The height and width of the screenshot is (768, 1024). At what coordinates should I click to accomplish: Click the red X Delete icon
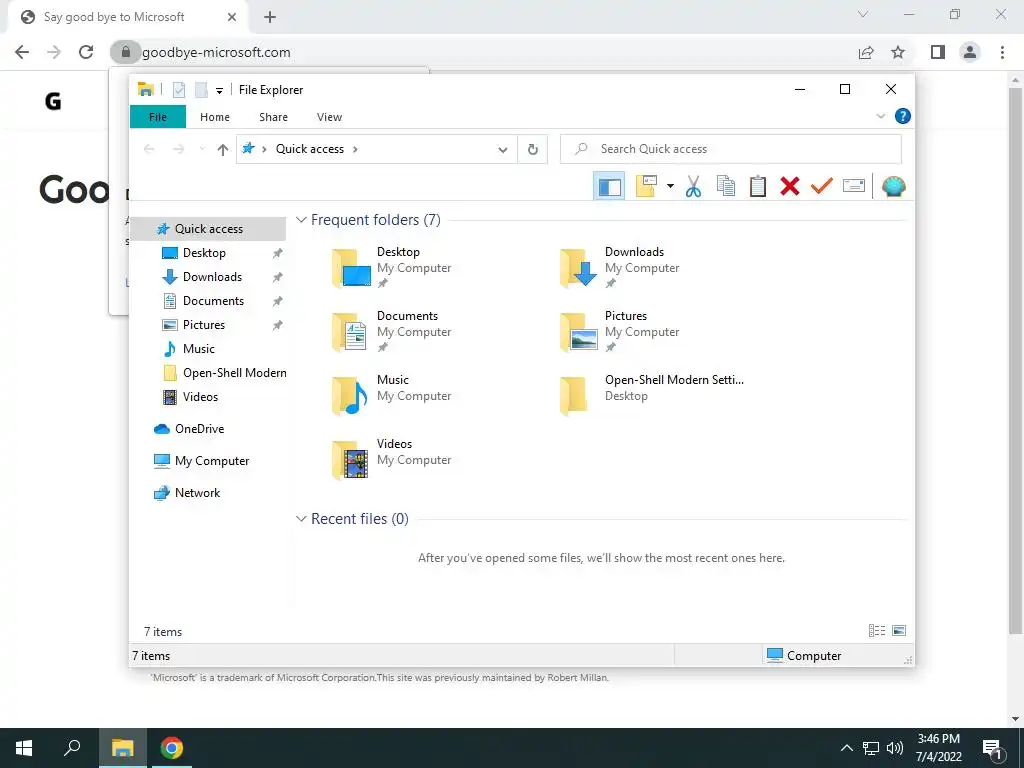(x=790, y=187)
